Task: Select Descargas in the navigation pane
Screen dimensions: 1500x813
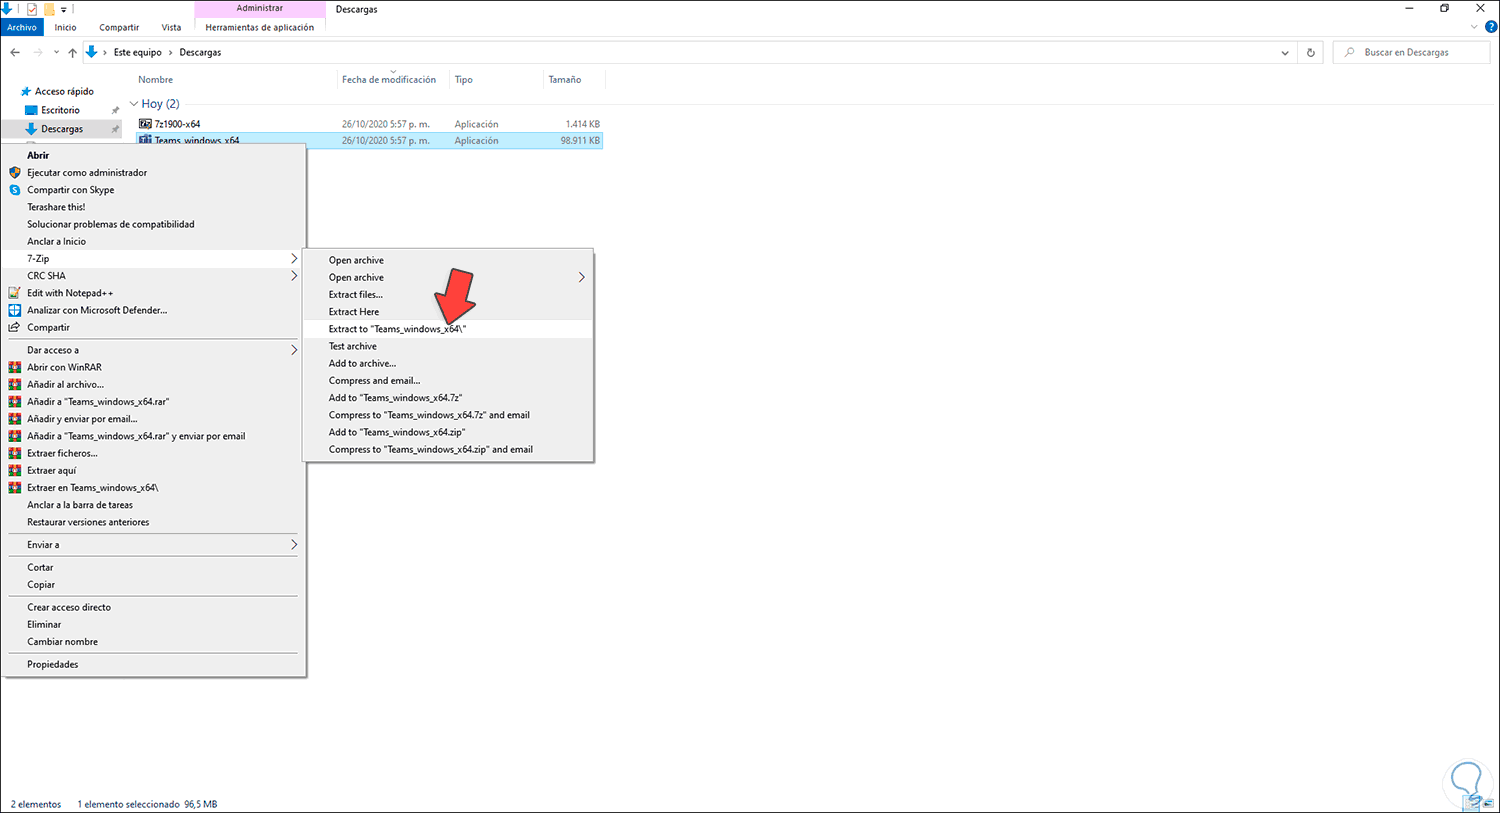Action: click(62, 129)
